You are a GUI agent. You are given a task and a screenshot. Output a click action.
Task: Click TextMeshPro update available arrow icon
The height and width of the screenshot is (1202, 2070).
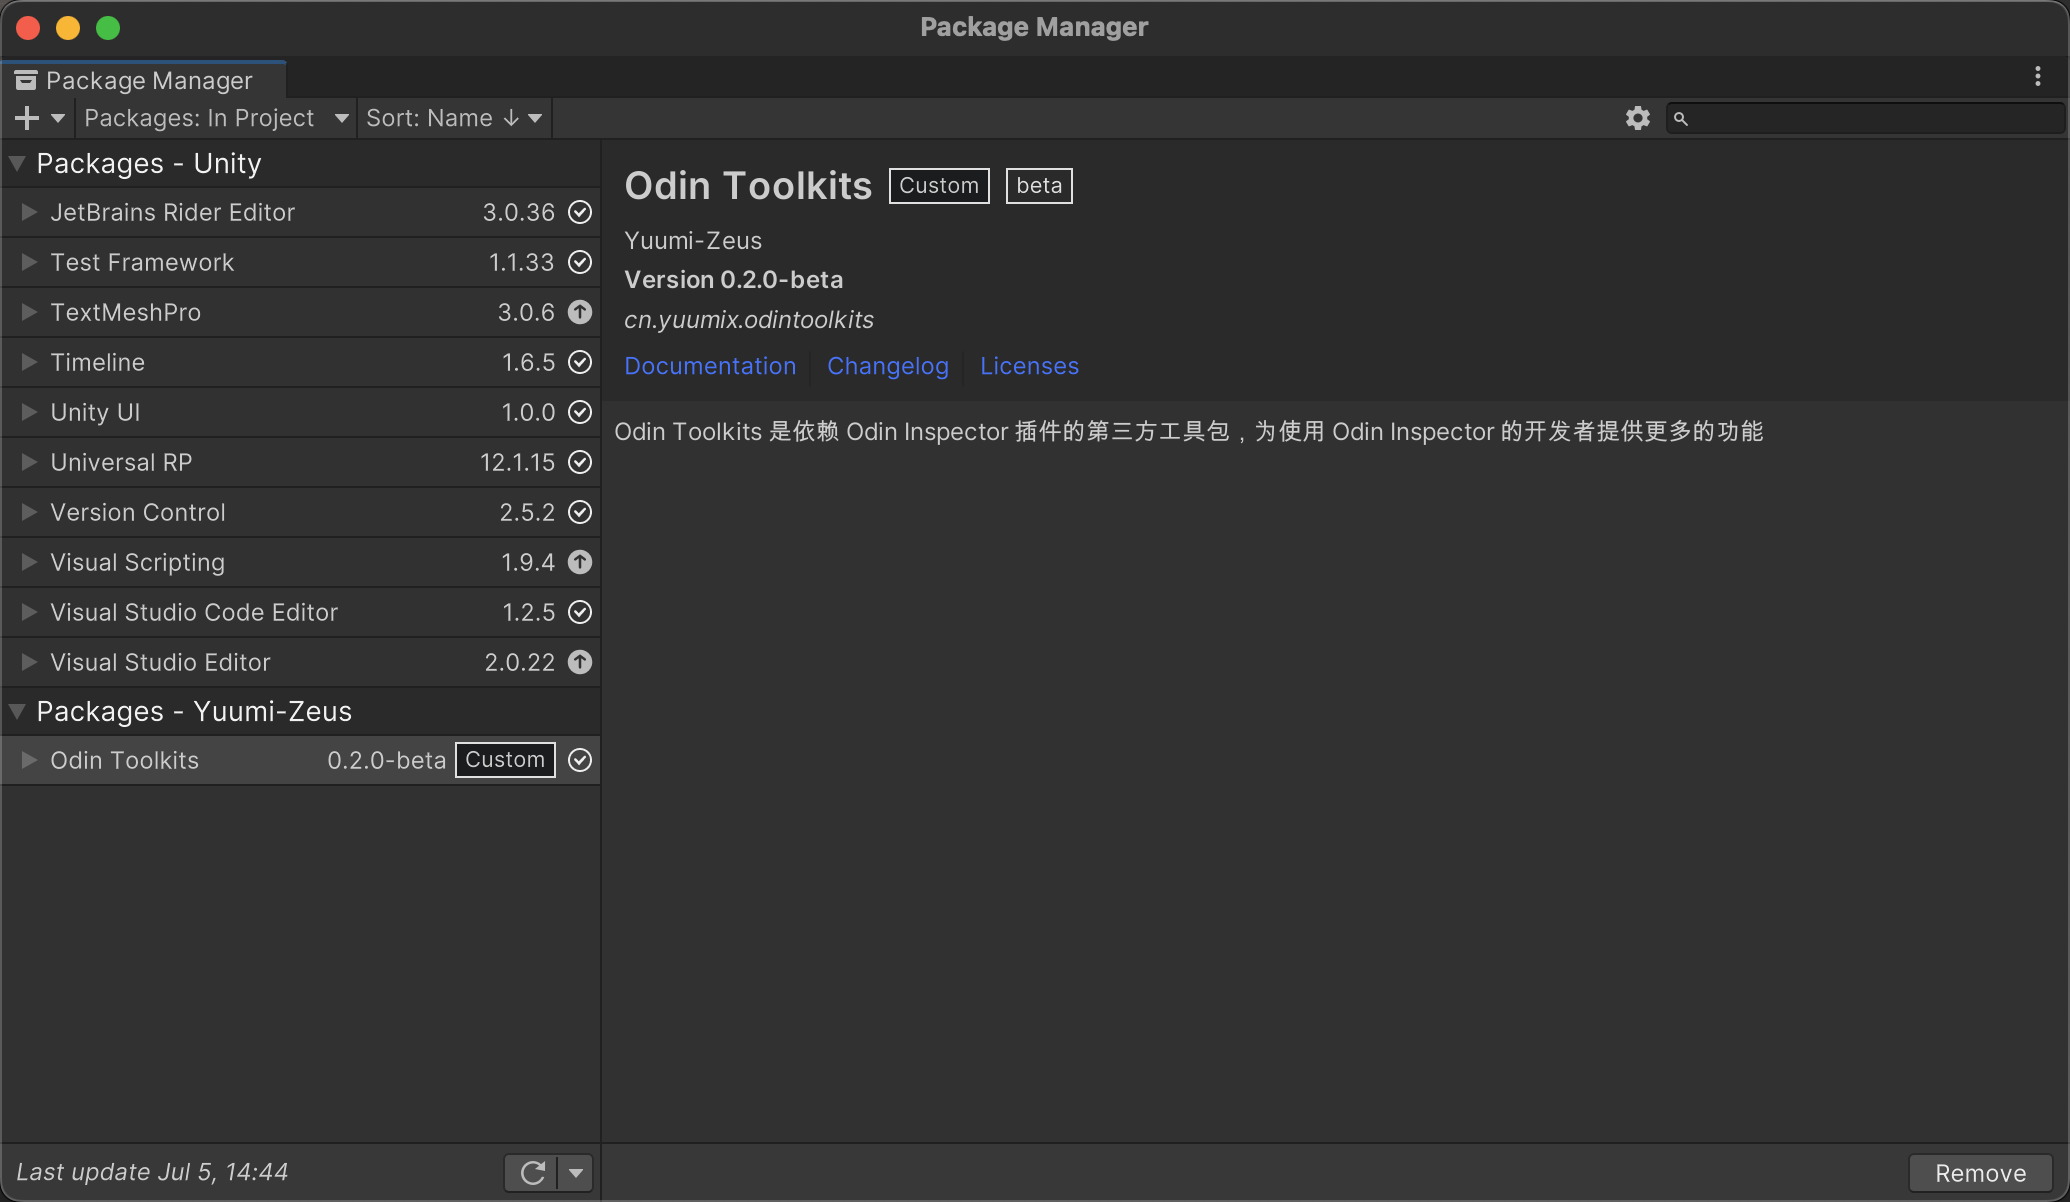580,312
